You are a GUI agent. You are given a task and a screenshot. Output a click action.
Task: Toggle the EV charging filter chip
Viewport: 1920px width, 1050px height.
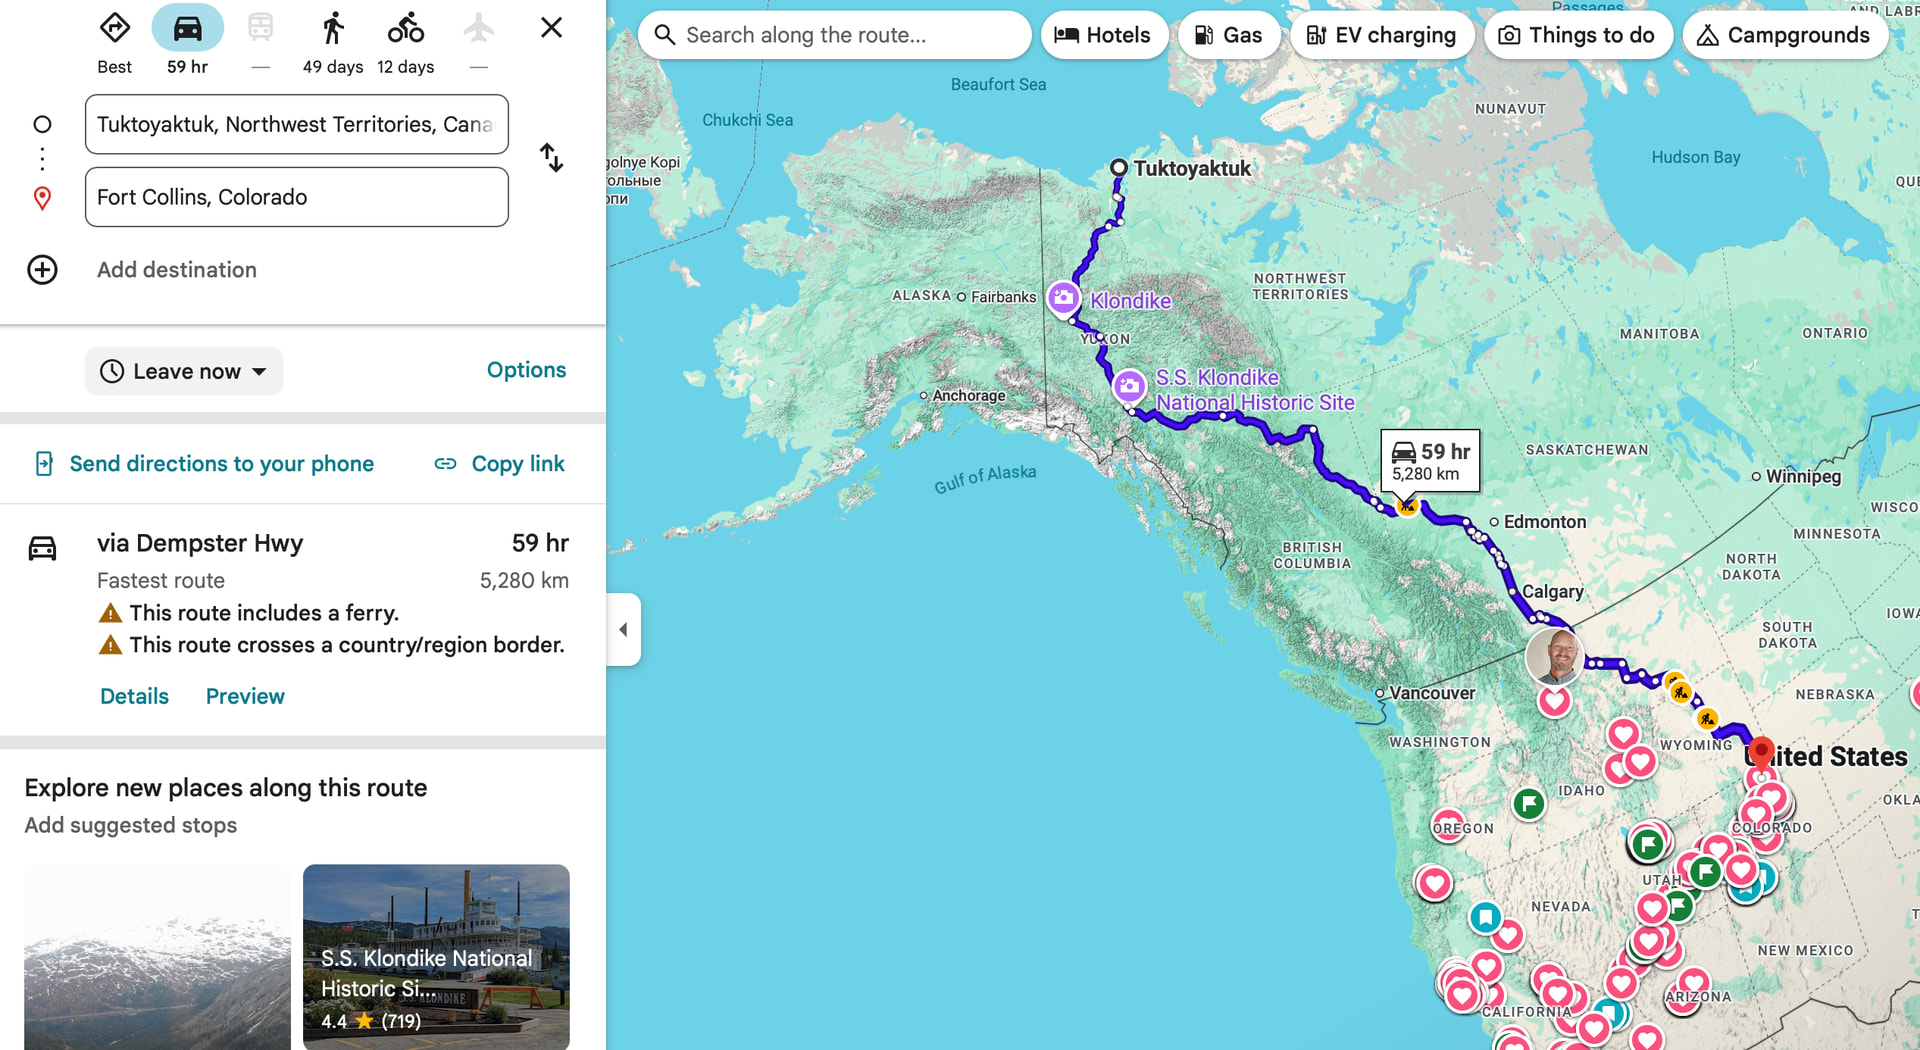(x=1381, y=35)
